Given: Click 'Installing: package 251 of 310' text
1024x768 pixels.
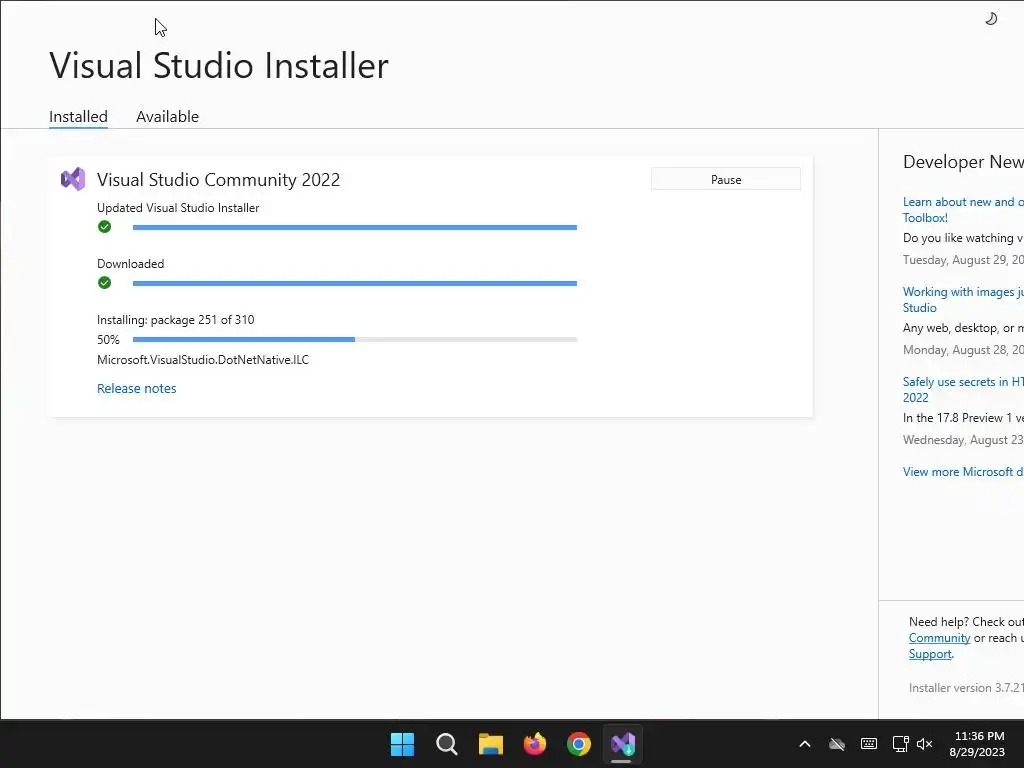Looking at the screenshot, I should point(176,320).
